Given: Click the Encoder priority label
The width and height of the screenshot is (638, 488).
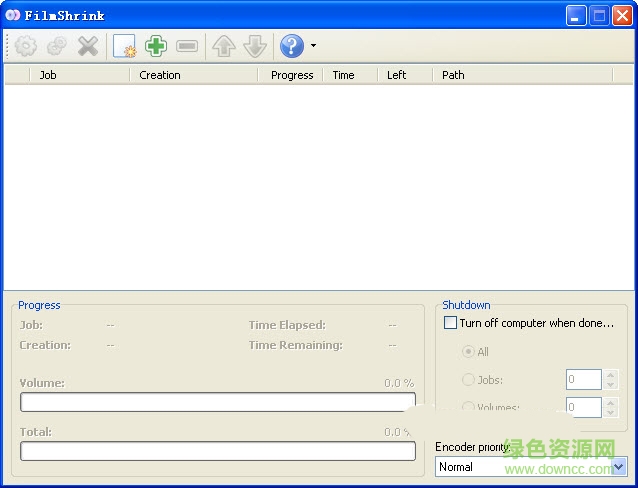Looking at the screenshot, I should [x=472, y=447].
